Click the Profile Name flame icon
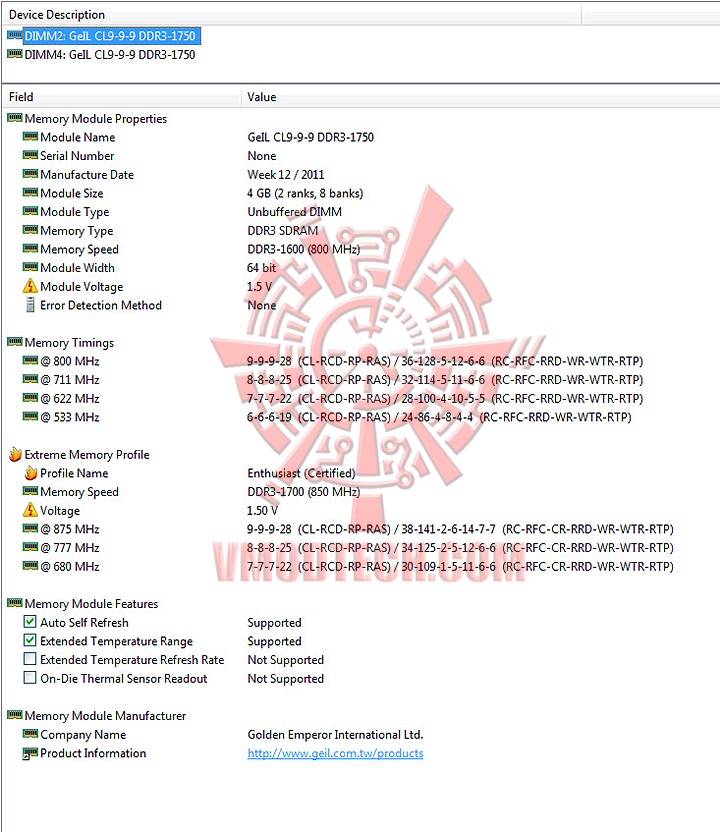The width and height of the screenshot is (720, 832). tap(31, 473)
